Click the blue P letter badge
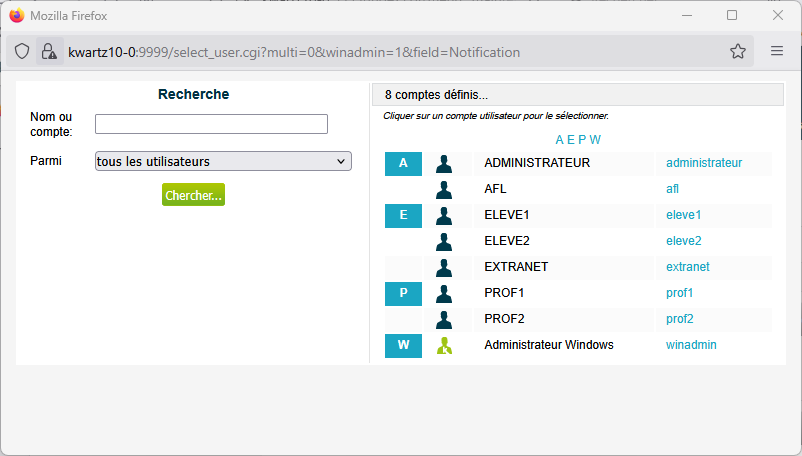 point(404,294)
